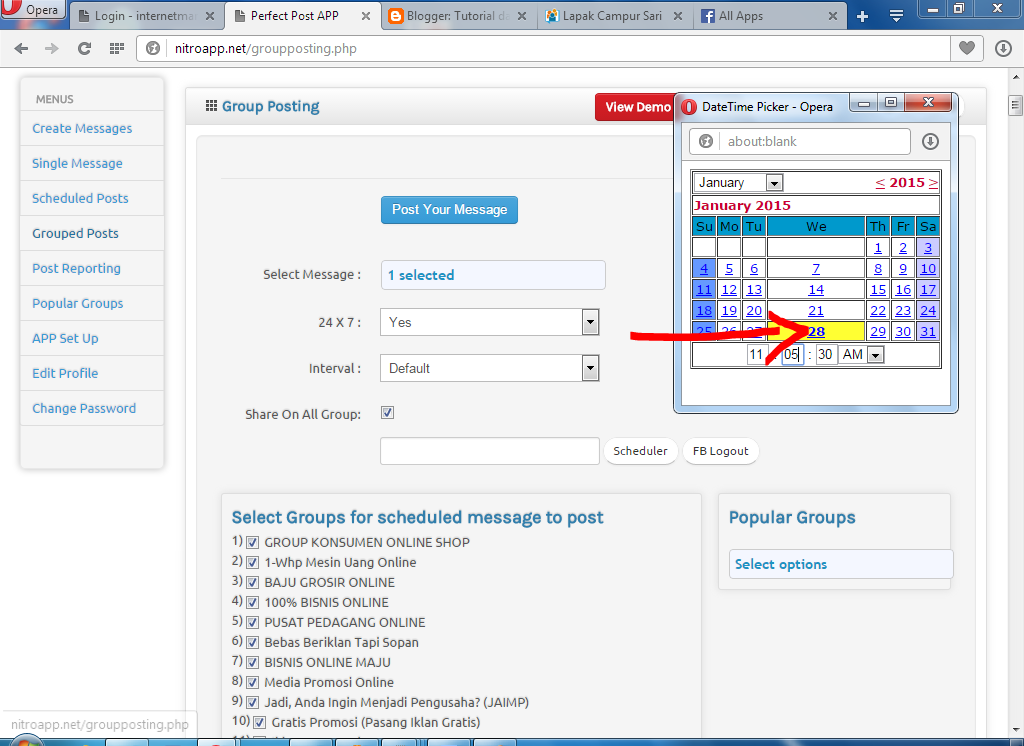Switch to Login - internetmar tab
Image resolution: width=1024 pixels, height=746 pixels.
coord(144,16)
